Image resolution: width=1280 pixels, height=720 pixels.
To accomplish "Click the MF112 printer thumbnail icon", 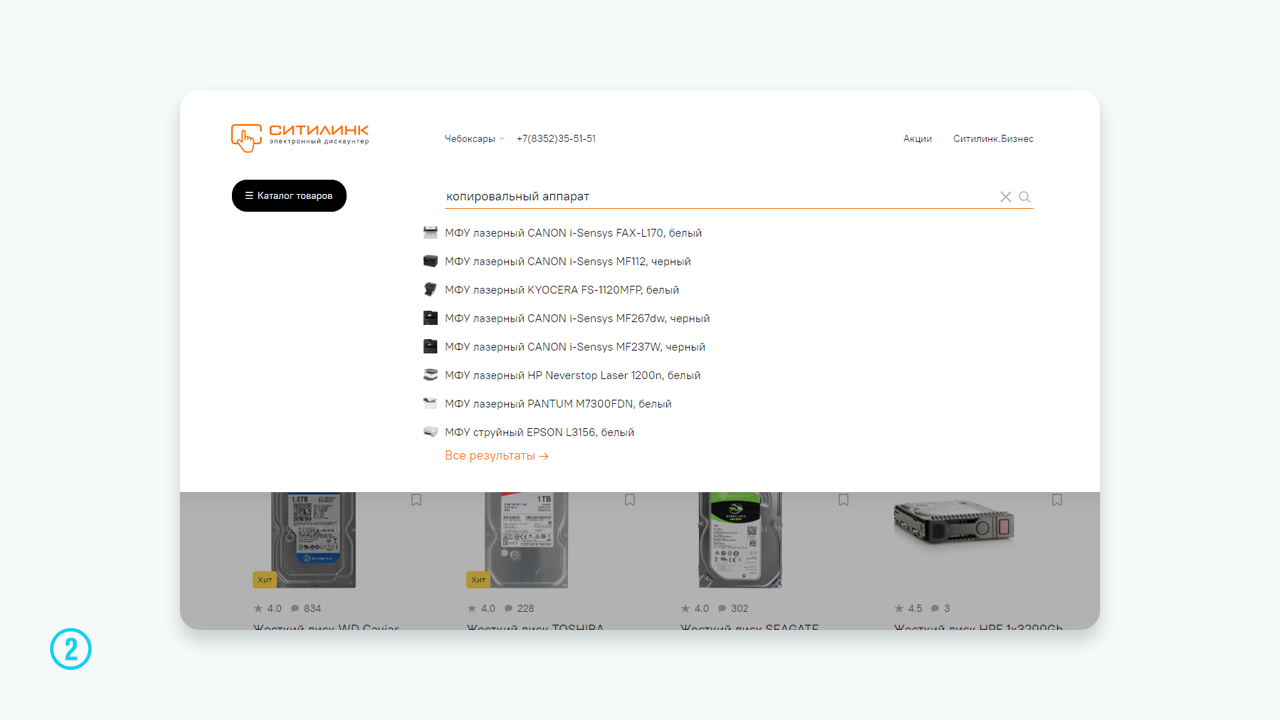I will click(430, 261).
